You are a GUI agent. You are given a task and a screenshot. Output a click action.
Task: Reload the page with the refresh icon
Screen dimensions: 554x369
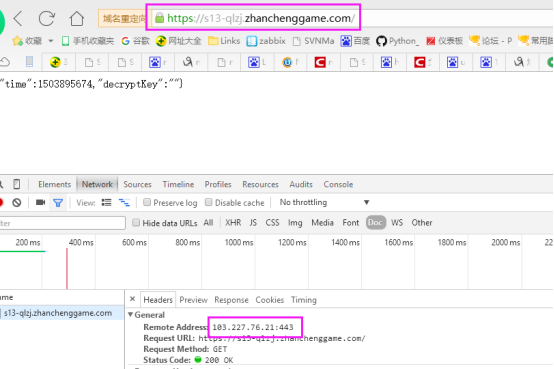coord(47,18)
